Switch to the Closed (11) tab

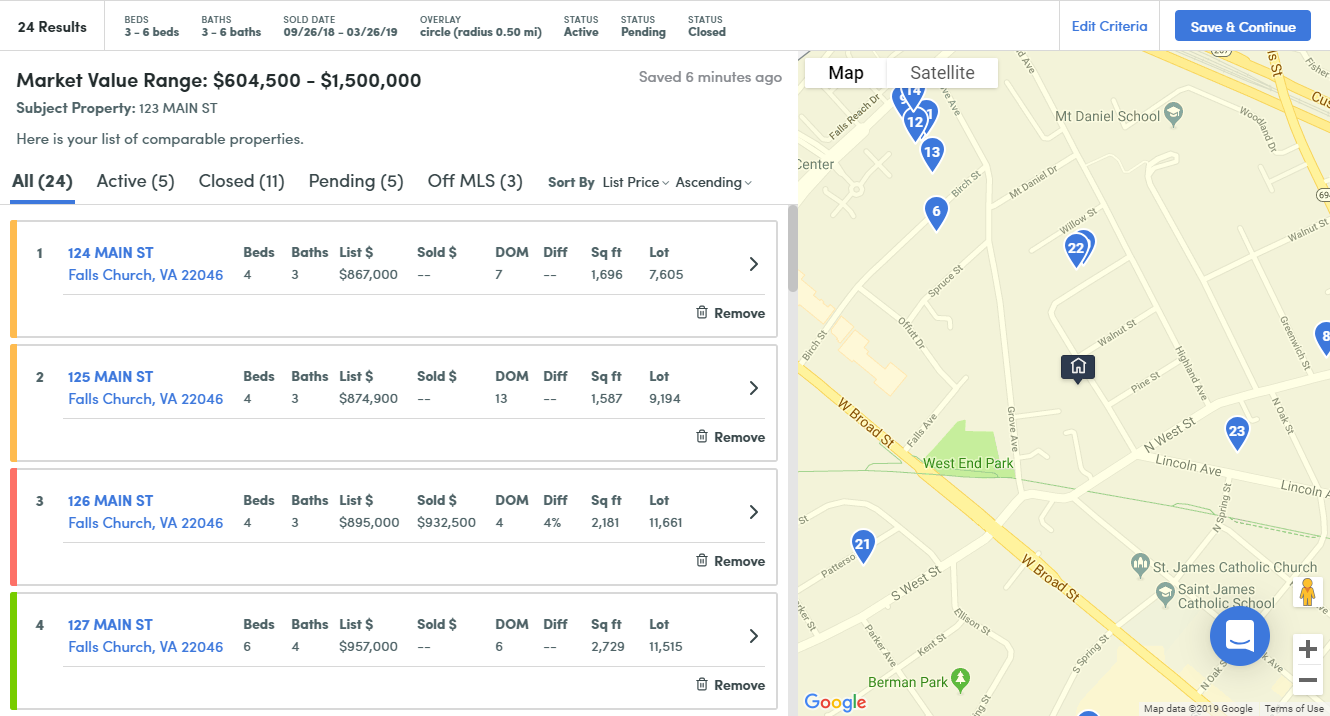tap(242, 181)
